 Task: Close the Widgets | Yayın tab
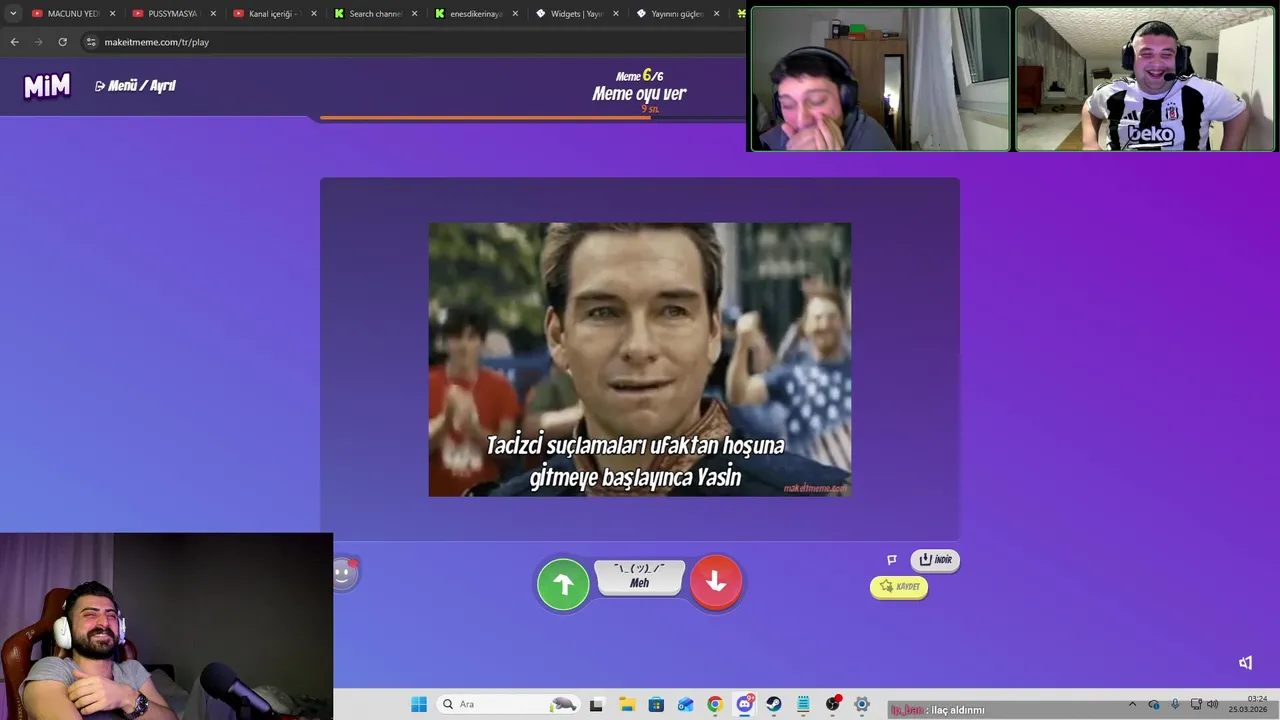point(615,14)
